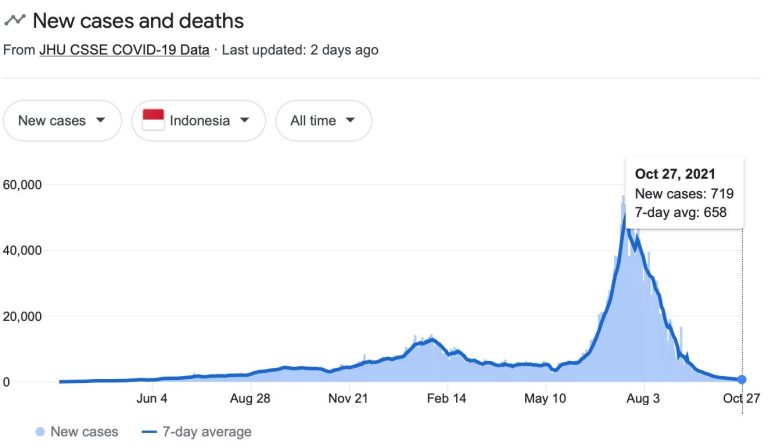Click the Nov 21 axis date label
The width and height of the screenshot is (768, 448).
coord(349,399)
